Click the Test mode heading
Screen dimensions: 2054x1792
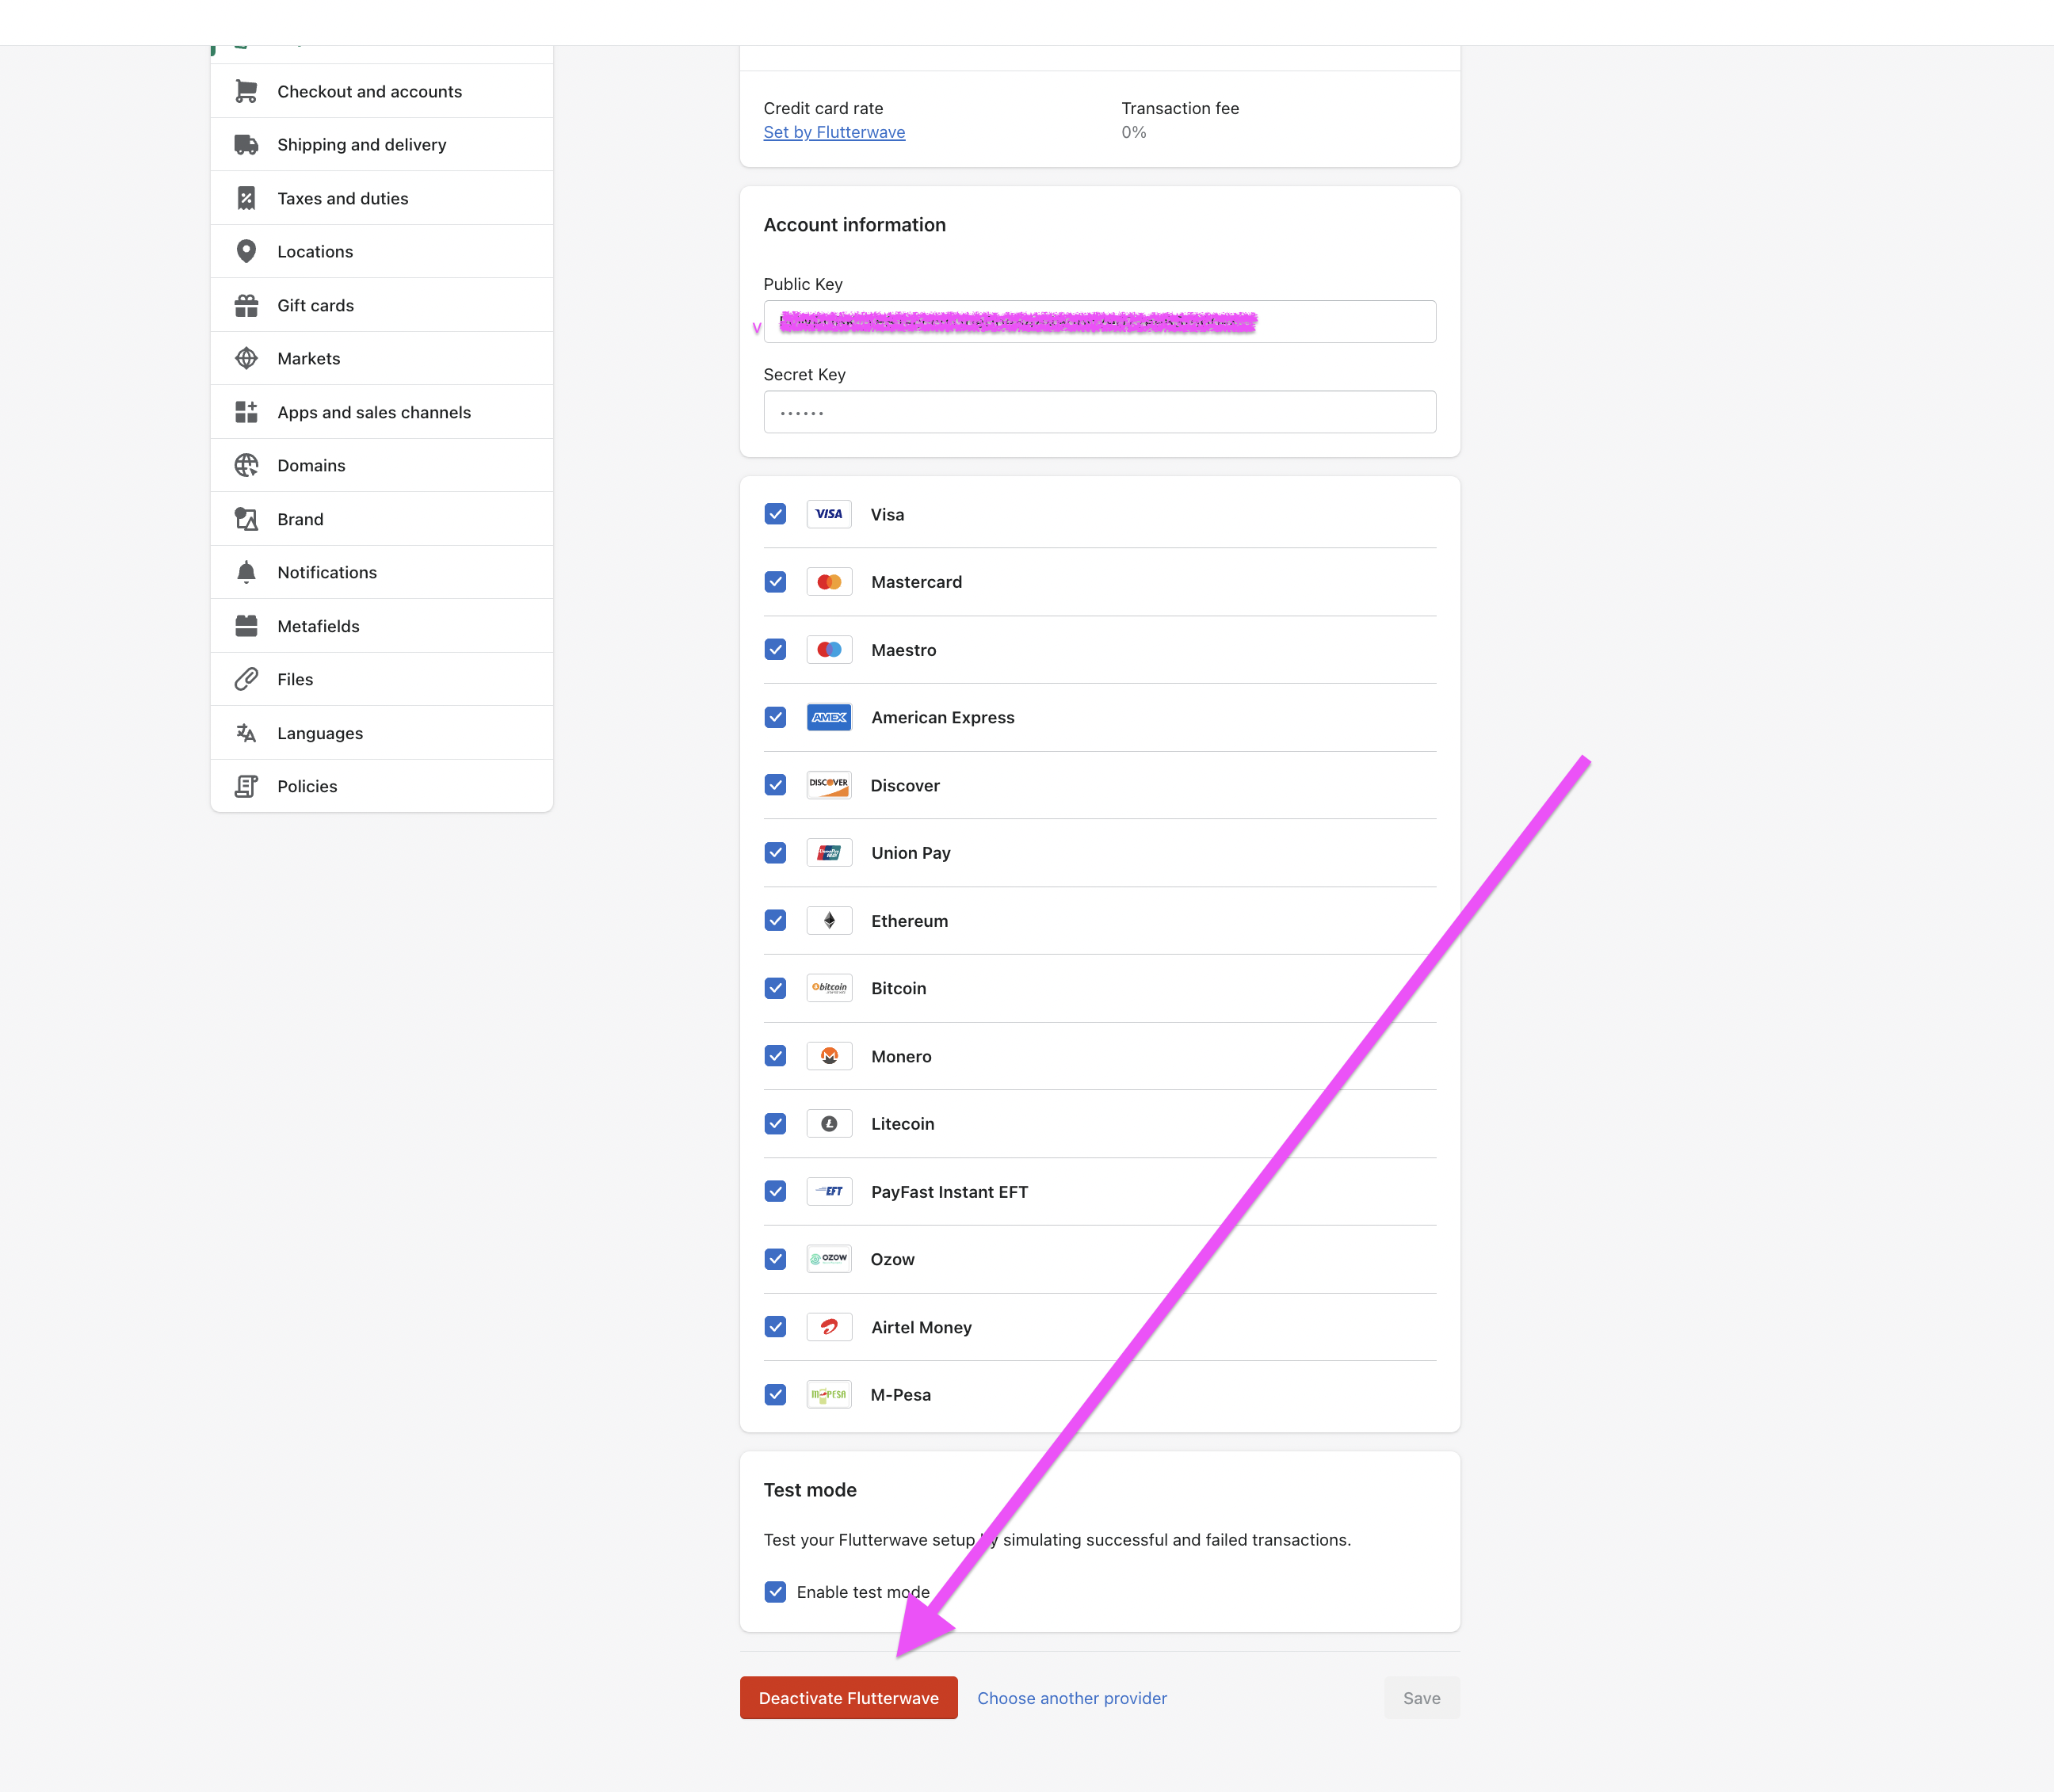point(810,1490)
